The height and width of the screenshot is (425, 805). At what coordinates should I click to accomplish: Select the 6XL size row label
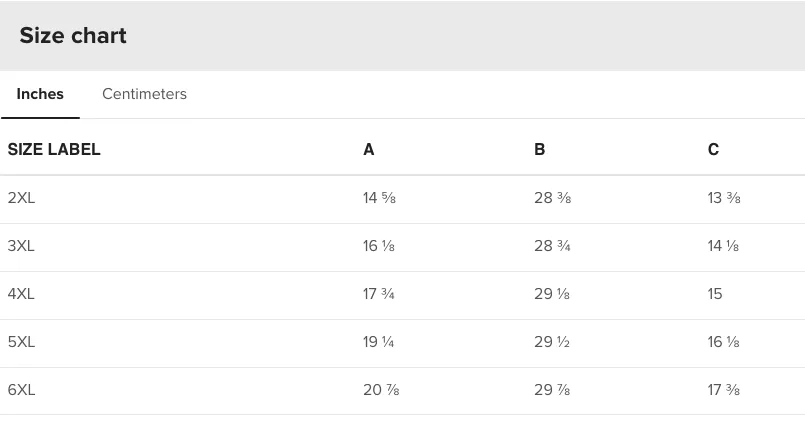21,390
